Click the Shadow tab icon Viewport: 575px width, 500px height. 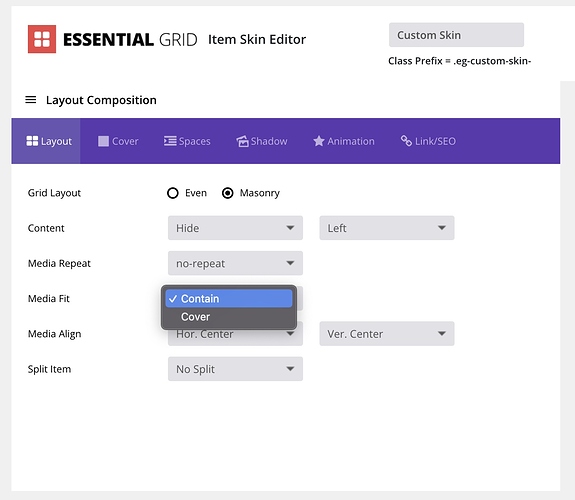click(242, 141)
